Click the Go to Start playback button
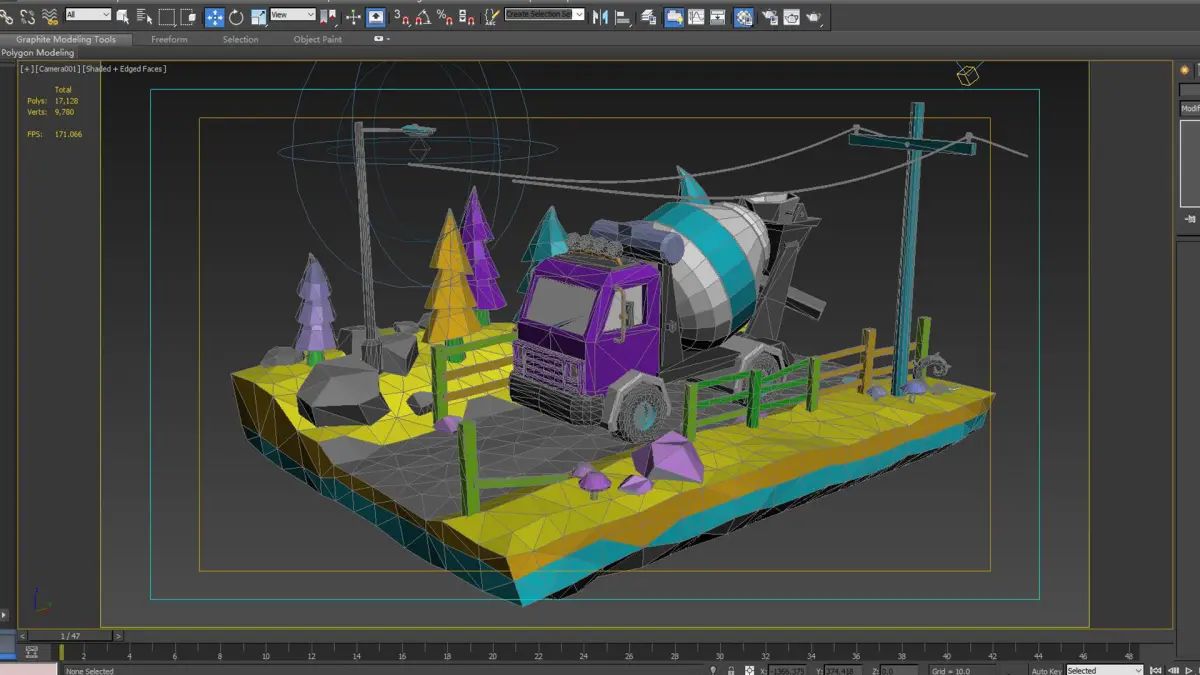The width and height of the screenshot is (1200, 675). 1155,671
